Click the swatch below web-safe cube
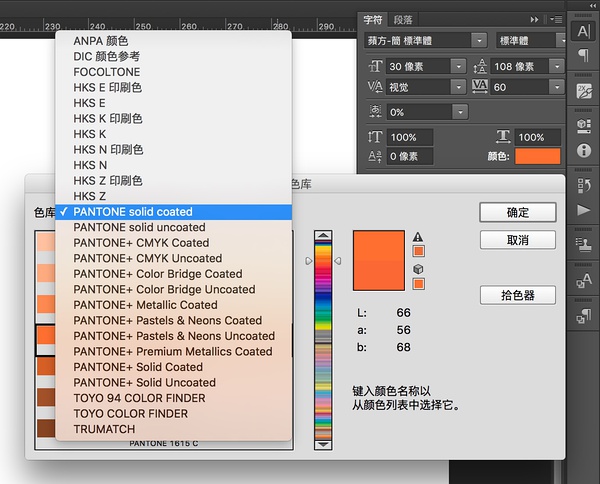600x484 pixels. tap(419, 284)
